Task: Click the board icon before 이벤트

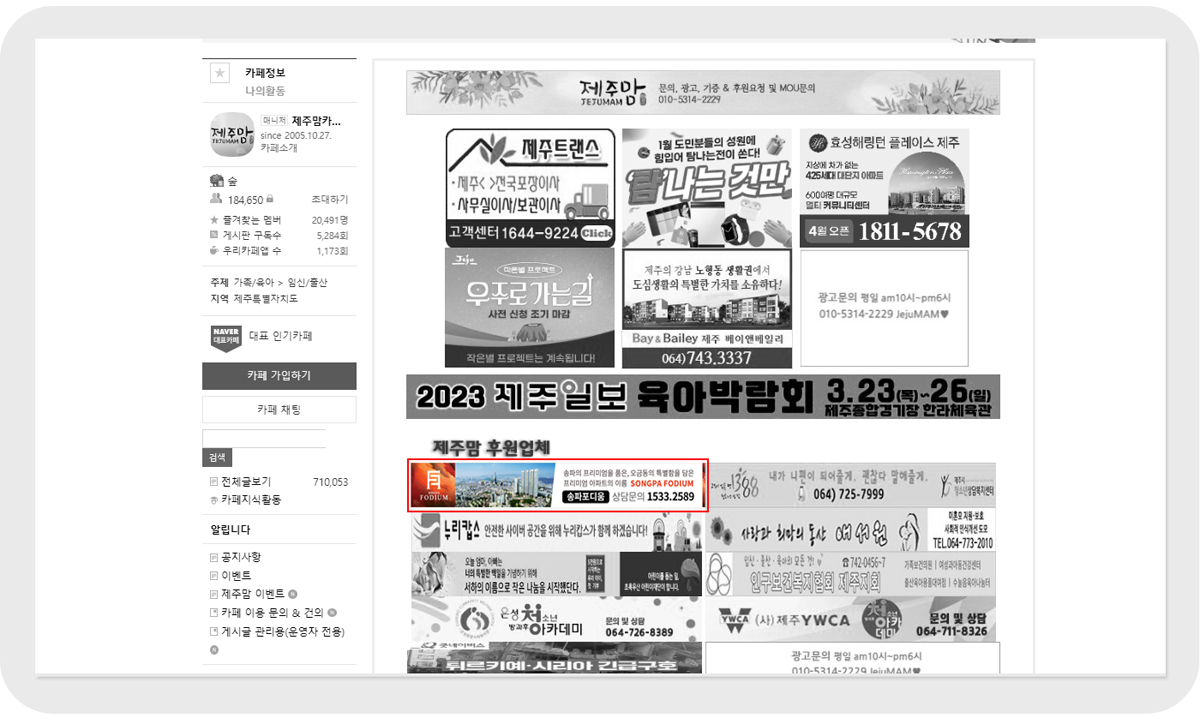Action: pyautogui.click(x=214, y=576)
